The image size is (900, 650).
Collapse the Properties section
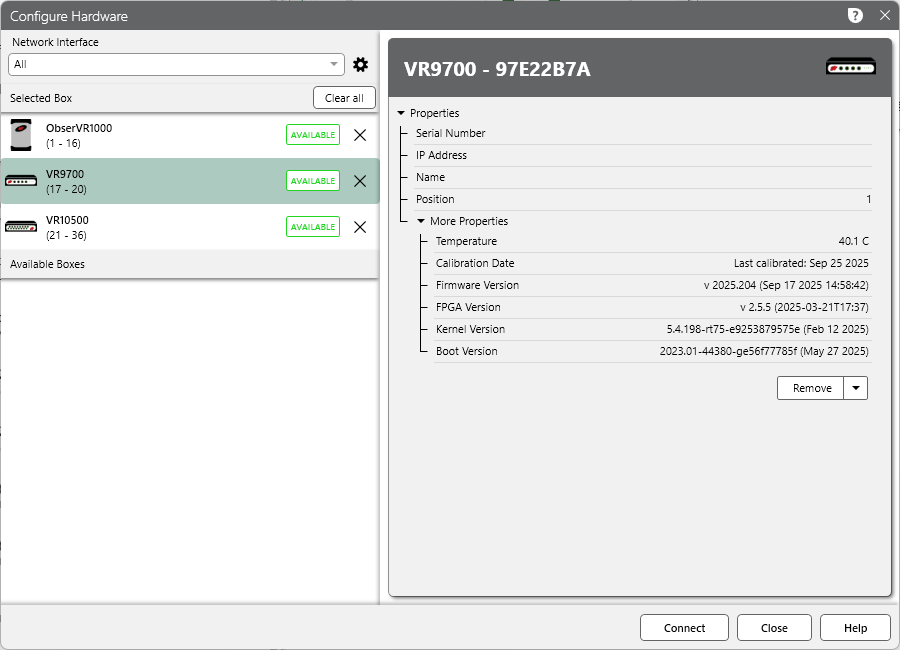point(401,113)
